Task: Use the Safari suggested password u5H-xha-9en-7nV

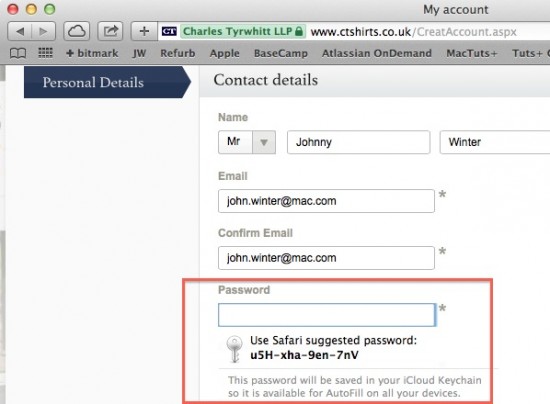Action: (x=333, y=348)
